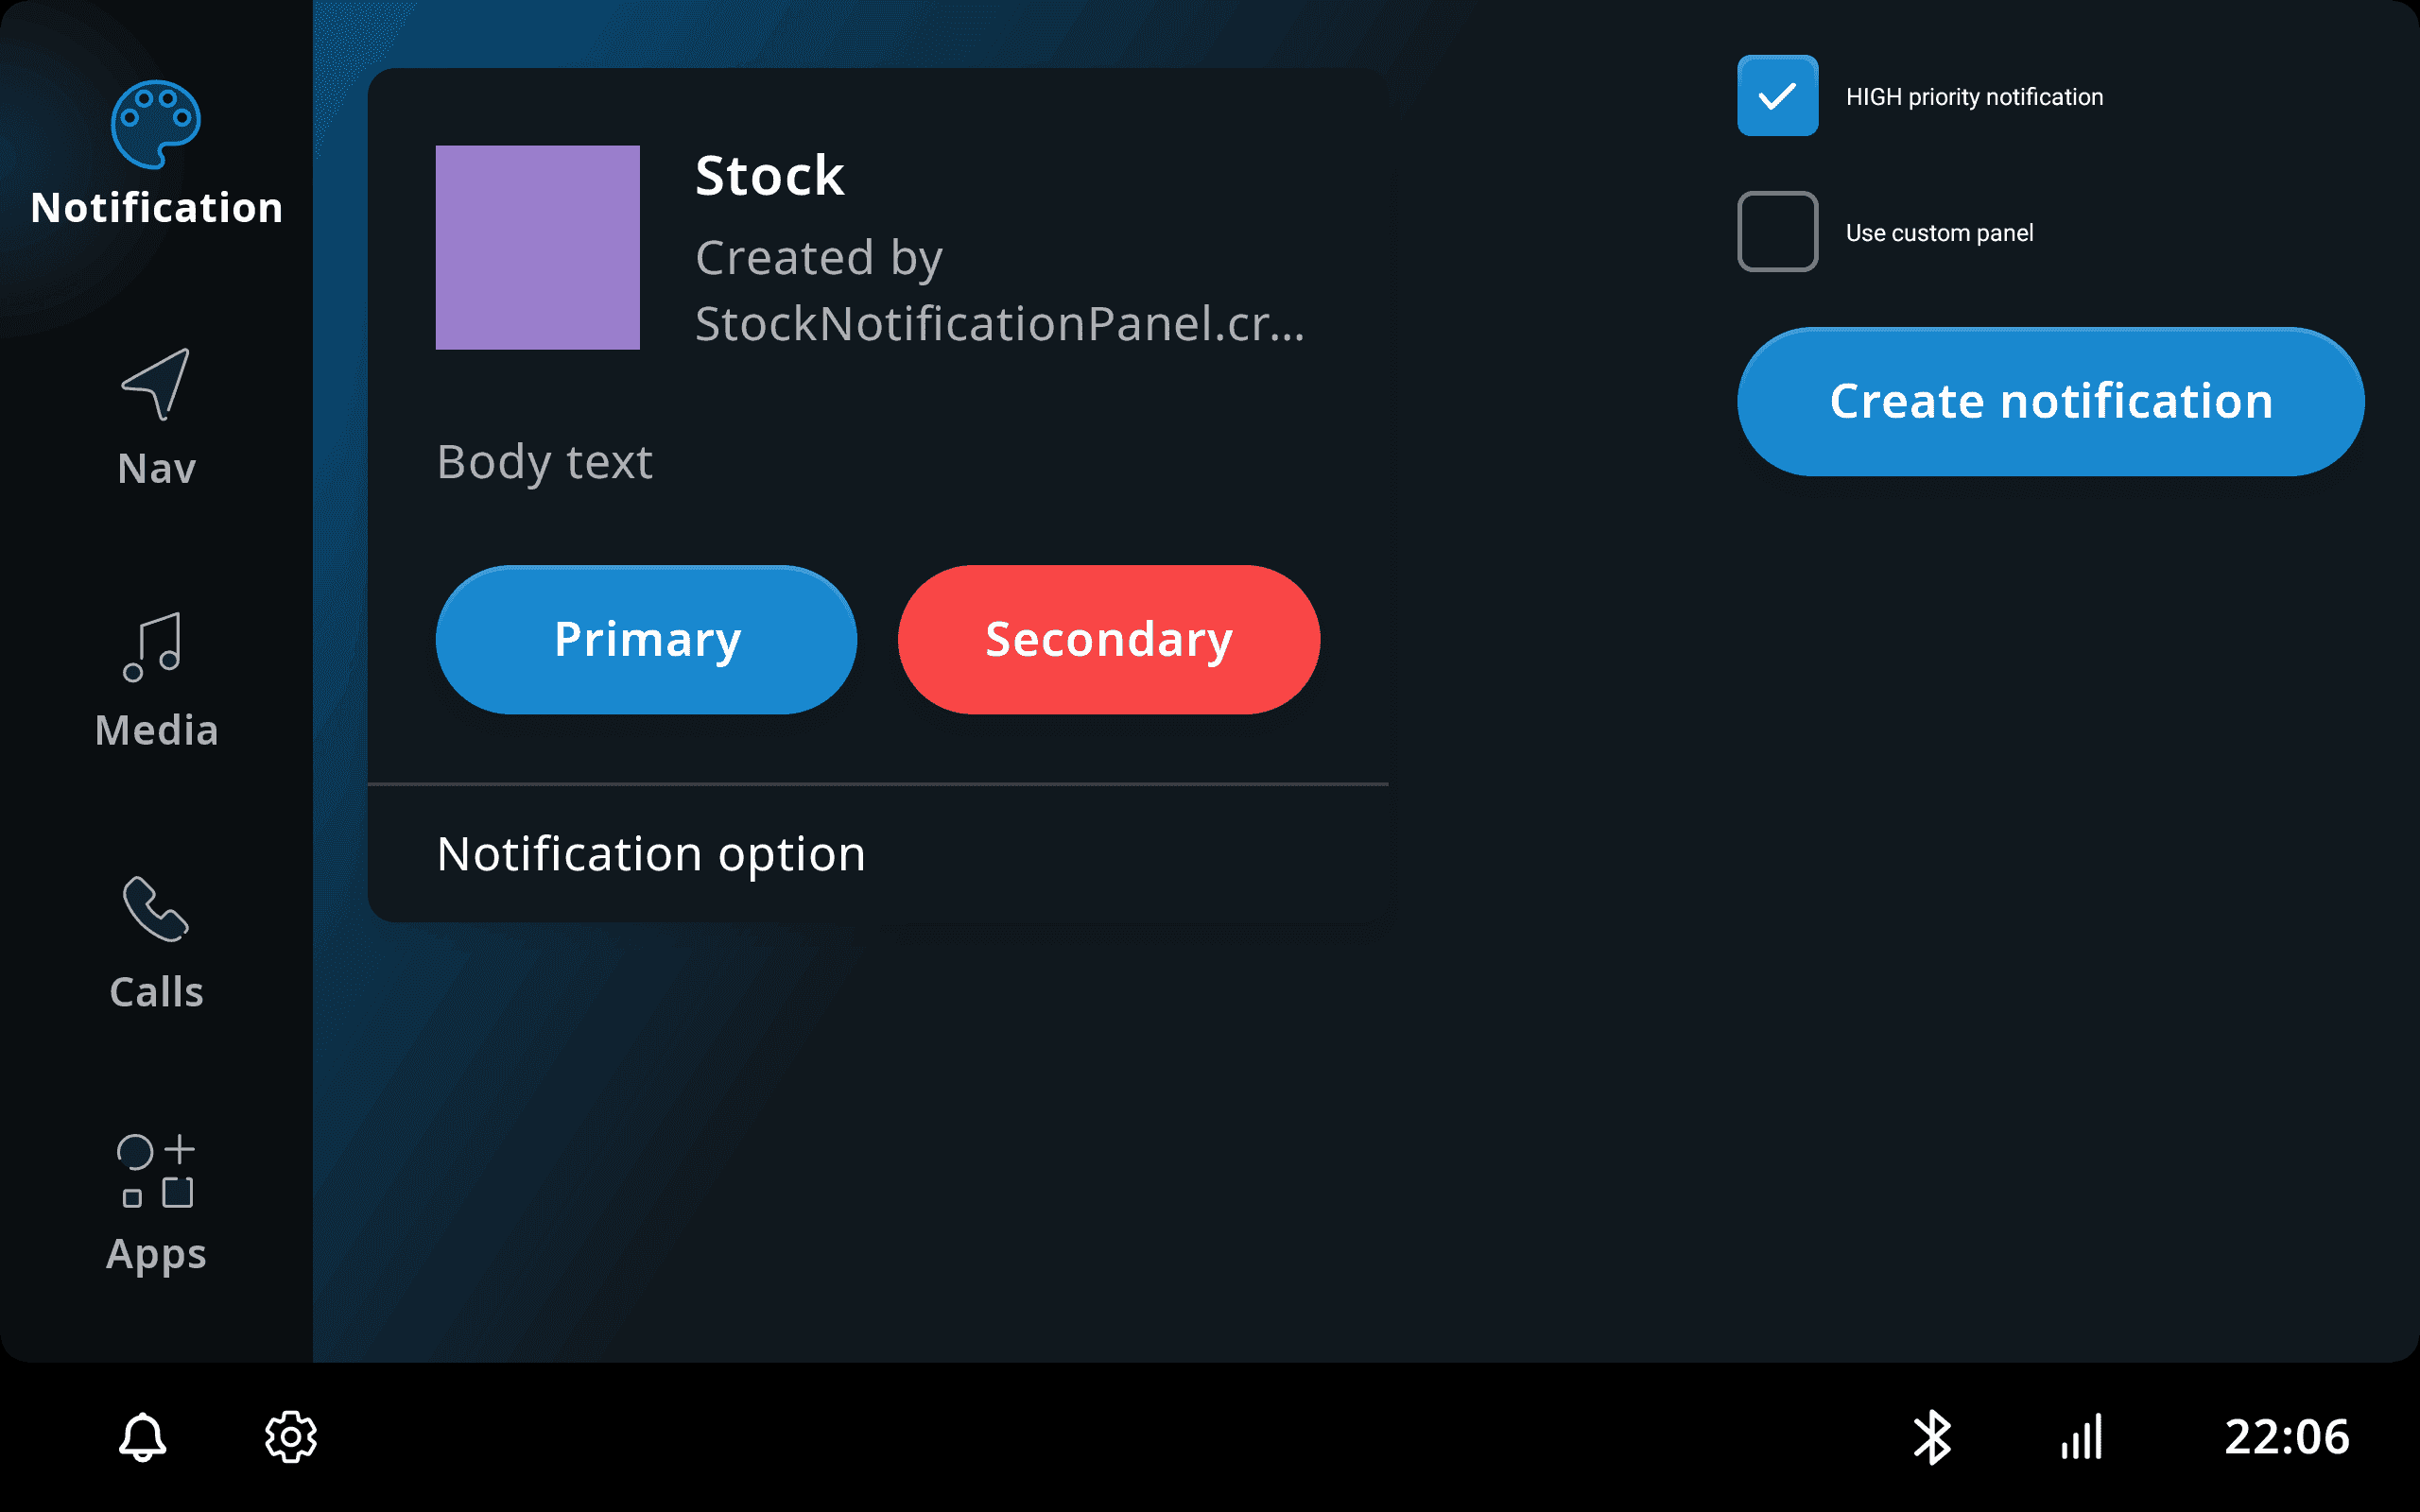The image size is (2420, 1512).
Task: Uncheck HIGH priority notification checkbox
Action: point(1777,96)
